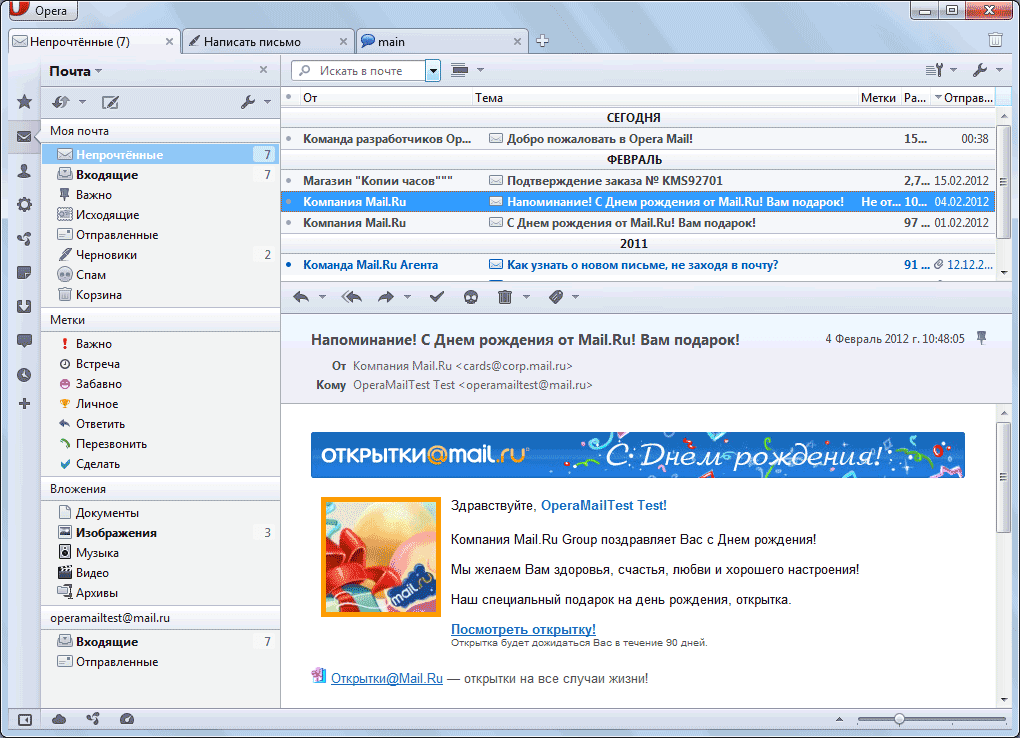1020x738 pixels.
Task: Open the search field dropdown arrow
Action: 433,70
